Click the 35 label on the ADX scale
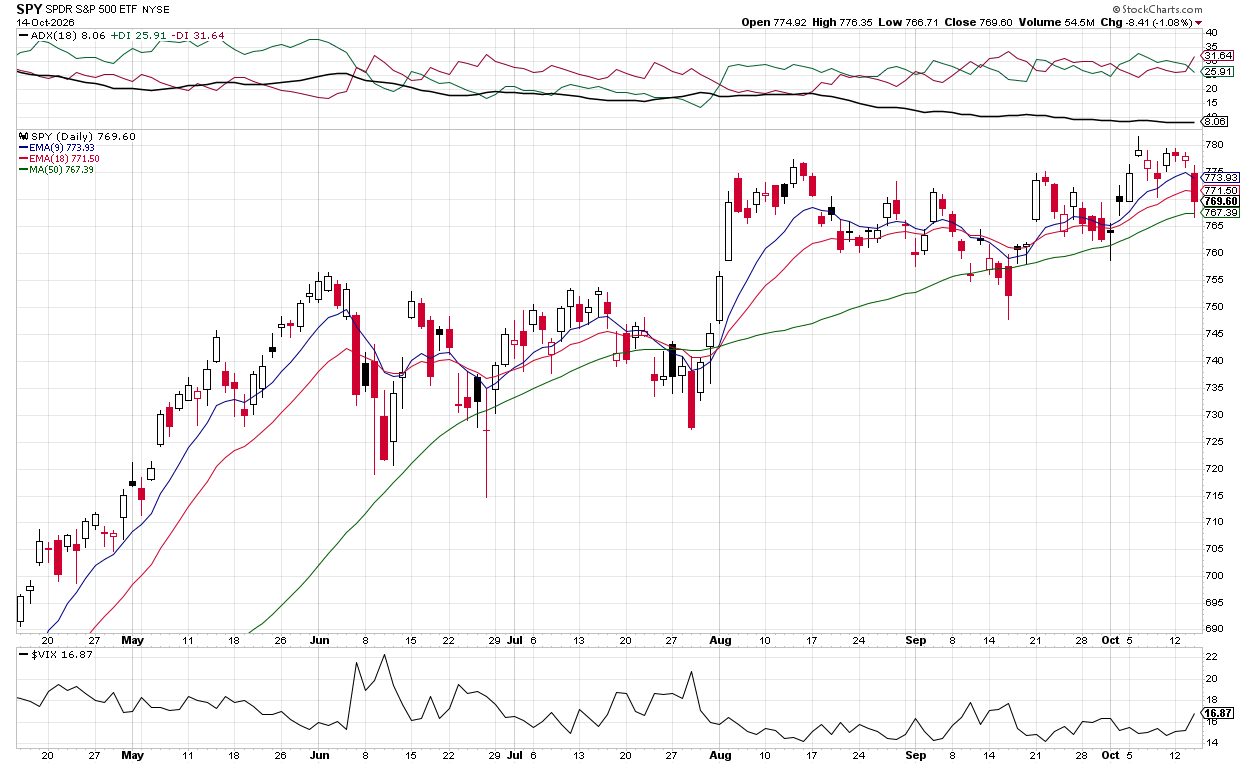This screenshot has height=764, width=1240. (x=1211, y=46)
